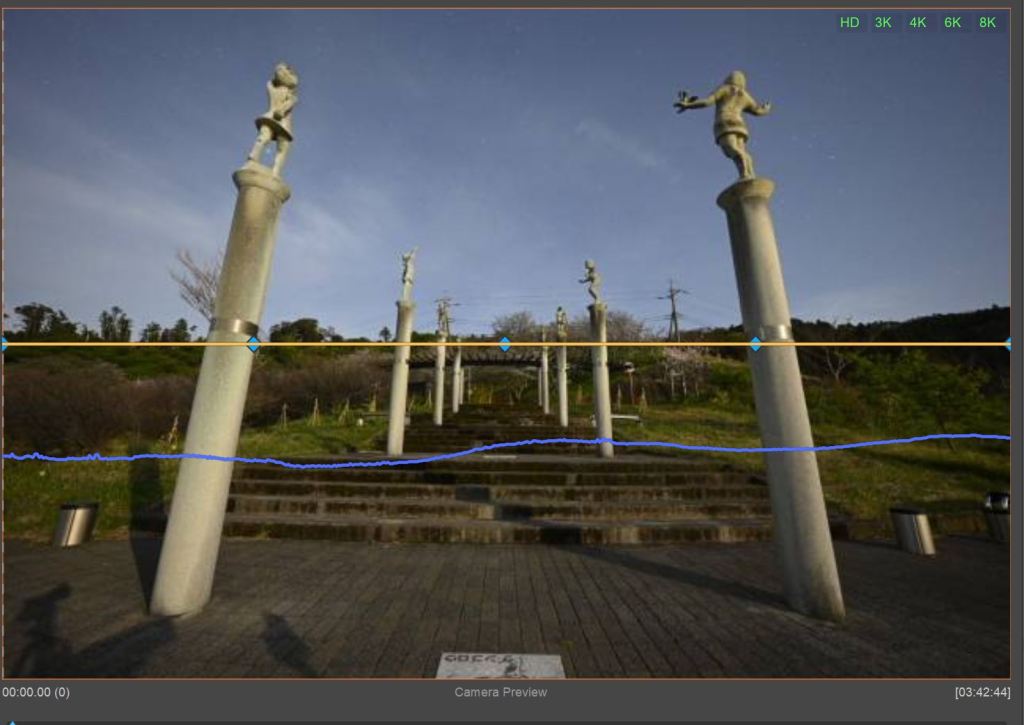Choose the 4K resolution option

click(x=917, y=22)
